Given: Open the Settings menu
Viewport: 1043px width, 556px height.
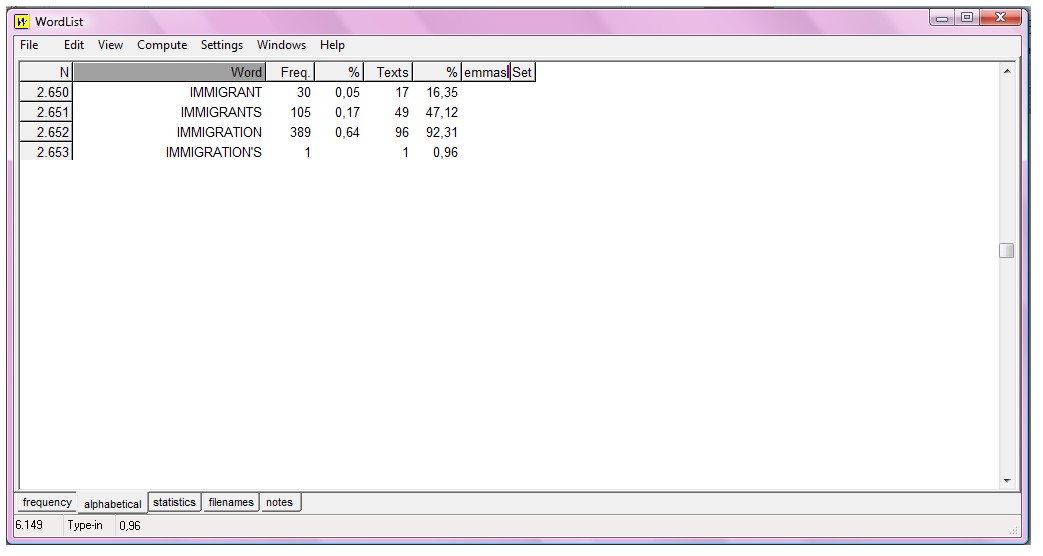Looking at the screenshot, I should (x=221, y=45).
